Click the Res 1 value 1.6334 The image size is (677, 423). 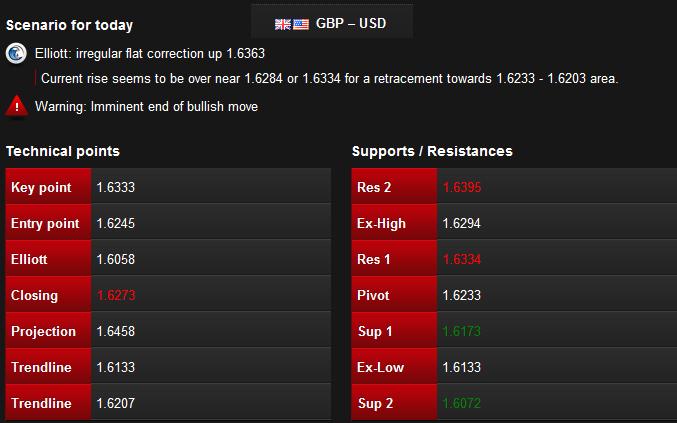[462, 259]
